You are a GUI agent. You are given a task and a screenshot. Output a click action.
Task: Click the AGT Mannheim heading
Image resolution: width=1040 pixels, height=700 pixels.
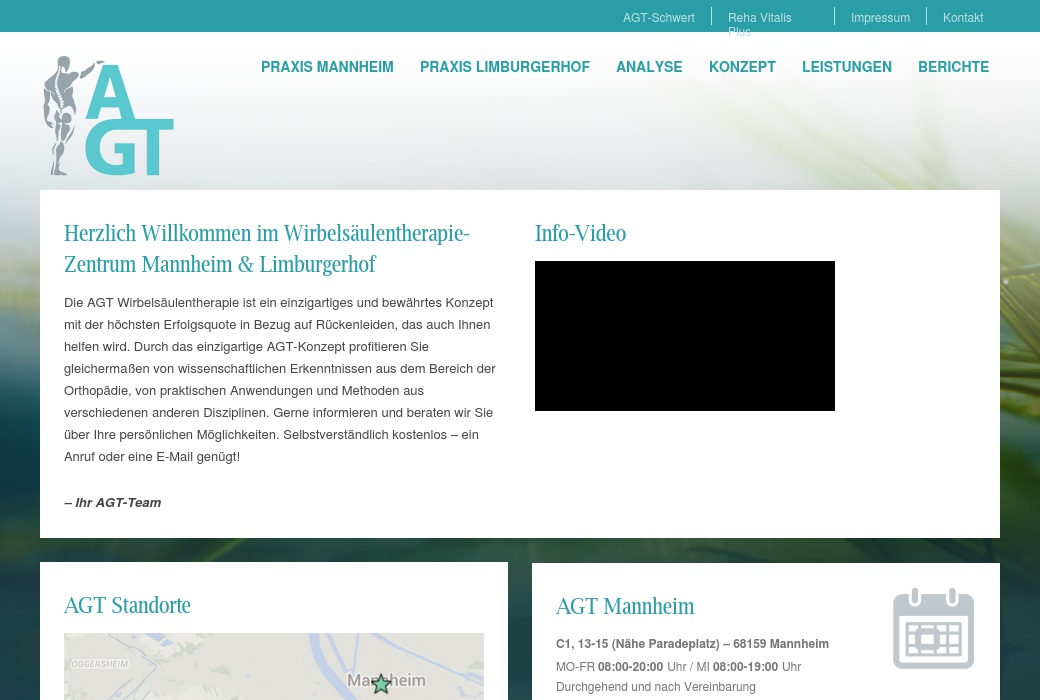coord(624,606)
